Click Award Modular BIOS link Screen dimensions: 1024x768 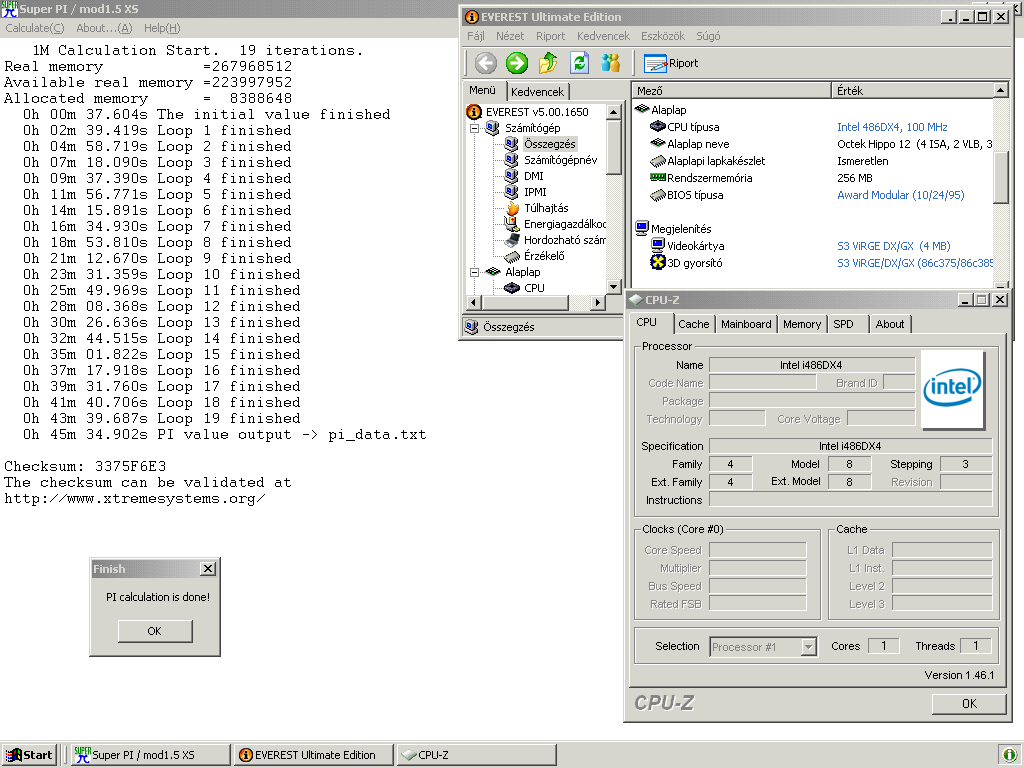click(901, 195)
